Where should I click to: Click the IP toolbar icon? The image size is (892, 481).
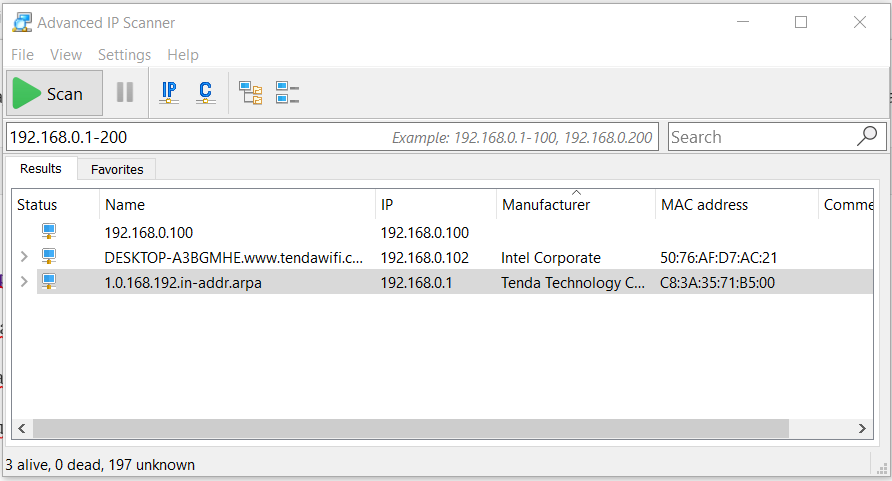[x=169, y=93]
